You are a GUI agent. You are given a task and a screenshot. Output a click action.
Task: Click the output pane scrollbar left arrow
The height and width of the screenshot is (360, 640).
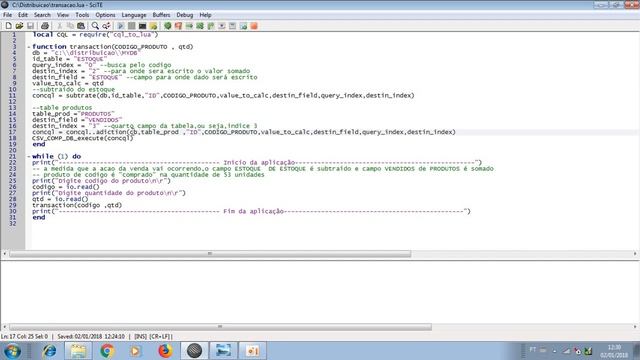4,327
